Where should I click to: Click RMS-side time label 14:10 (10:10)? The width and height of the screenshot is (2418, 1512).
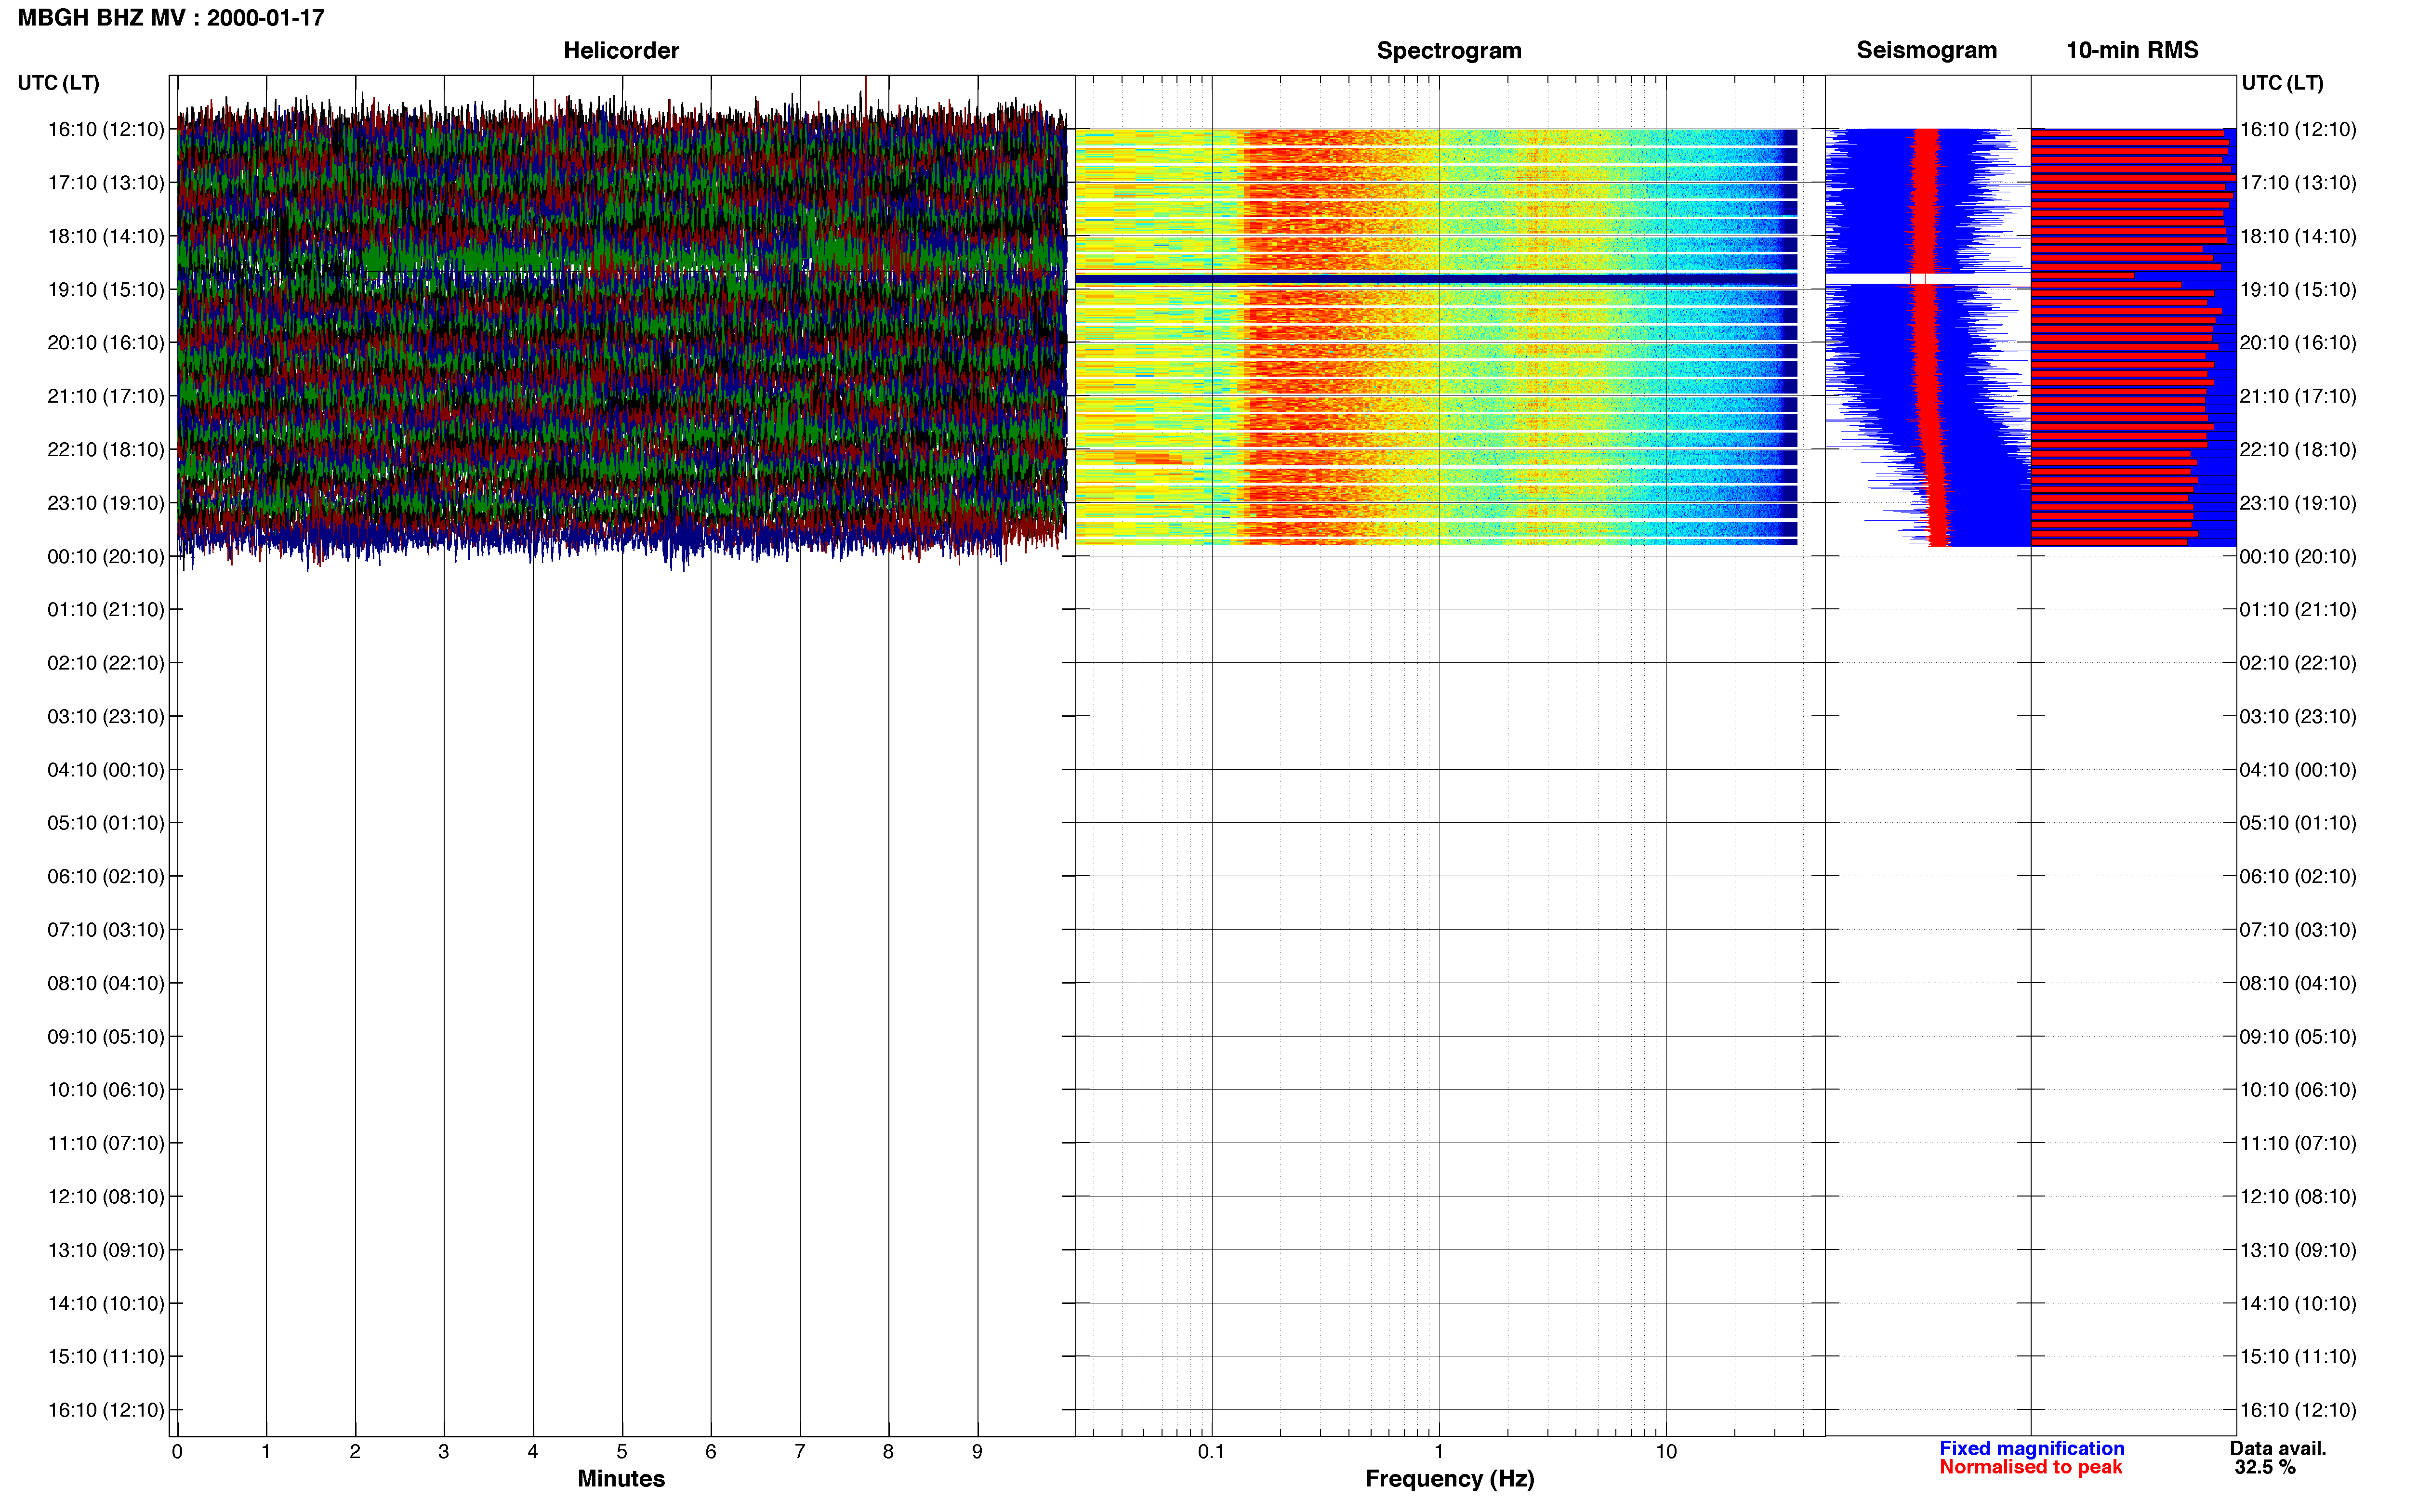pyautogui.click(x=2298, y=1304)
